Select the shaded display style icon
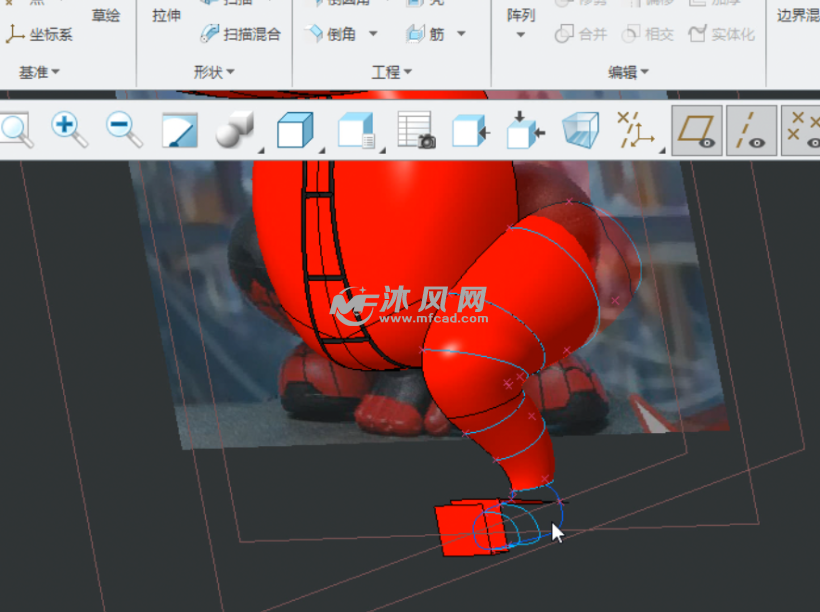The width and height of the screenshot is (820, 612). [x=234, y=130]
